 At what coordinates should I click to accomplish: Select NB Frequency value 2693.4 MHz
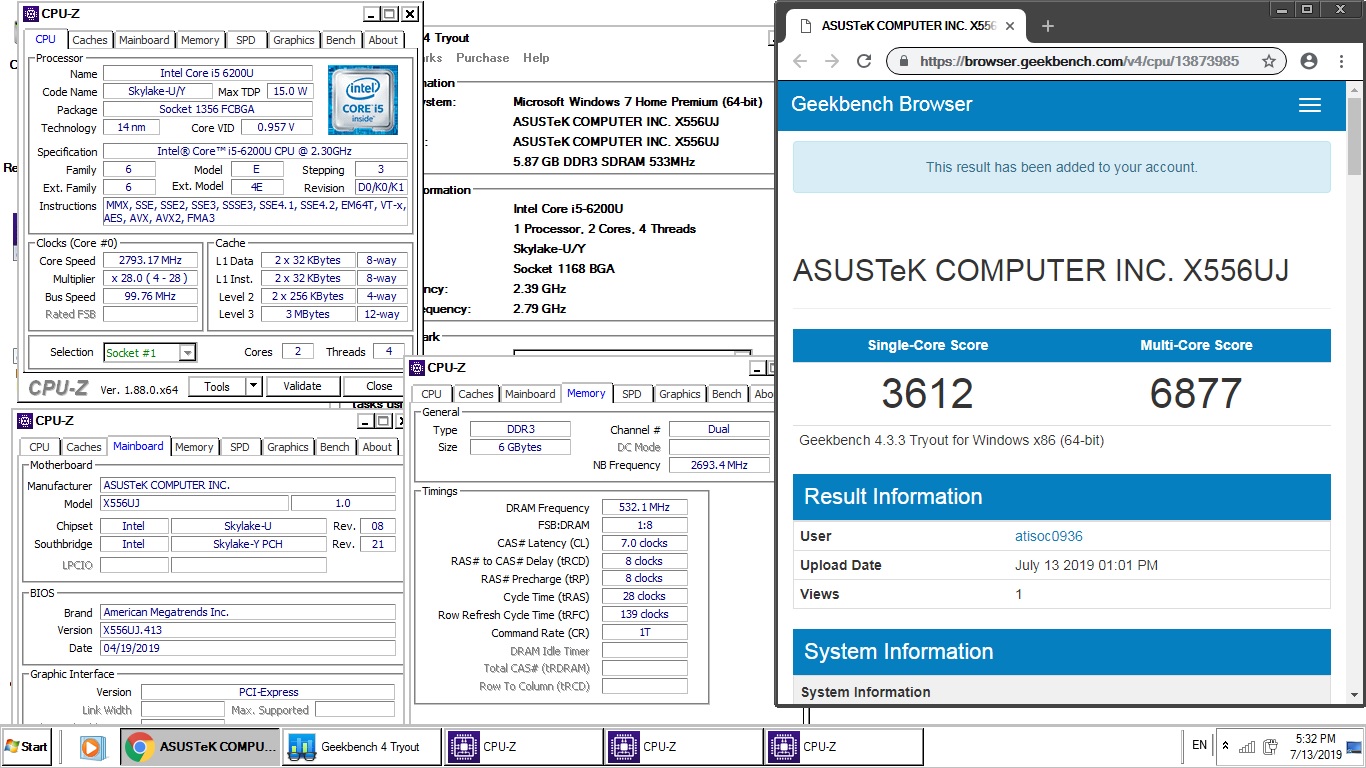720,465
